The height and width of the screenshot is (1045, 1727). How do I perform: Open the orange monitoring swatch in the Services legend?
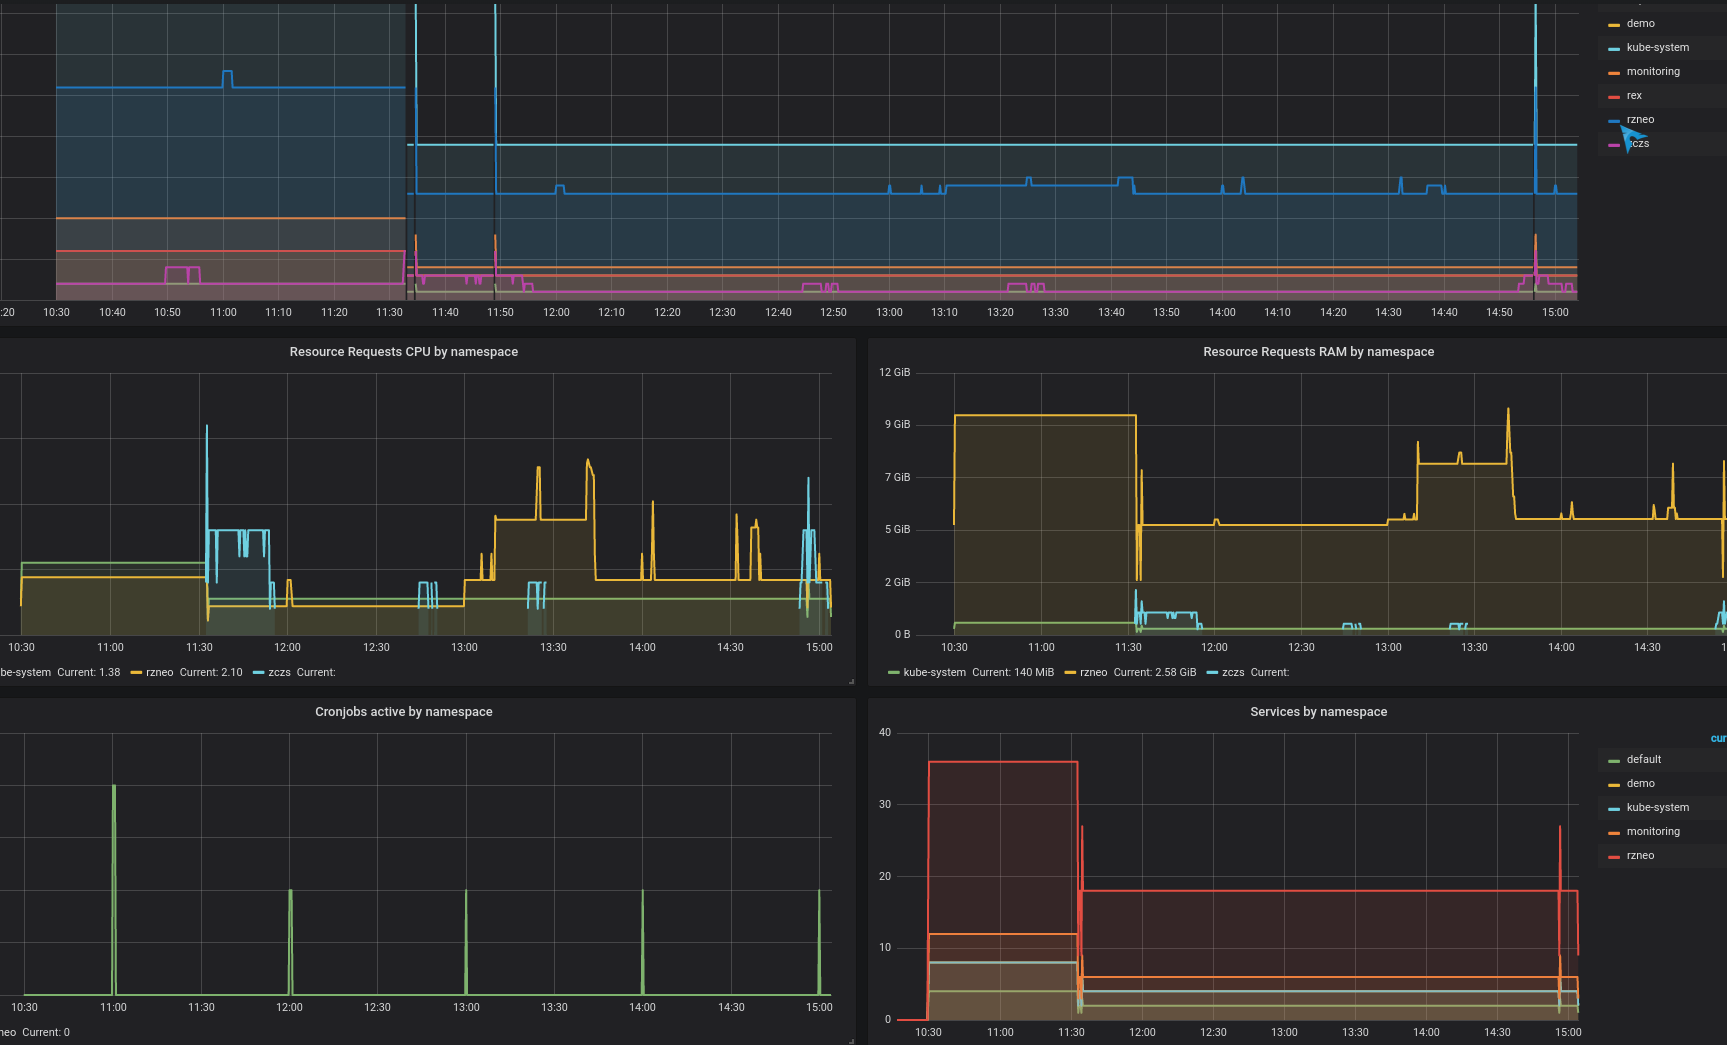click(x=1614, y=833)
